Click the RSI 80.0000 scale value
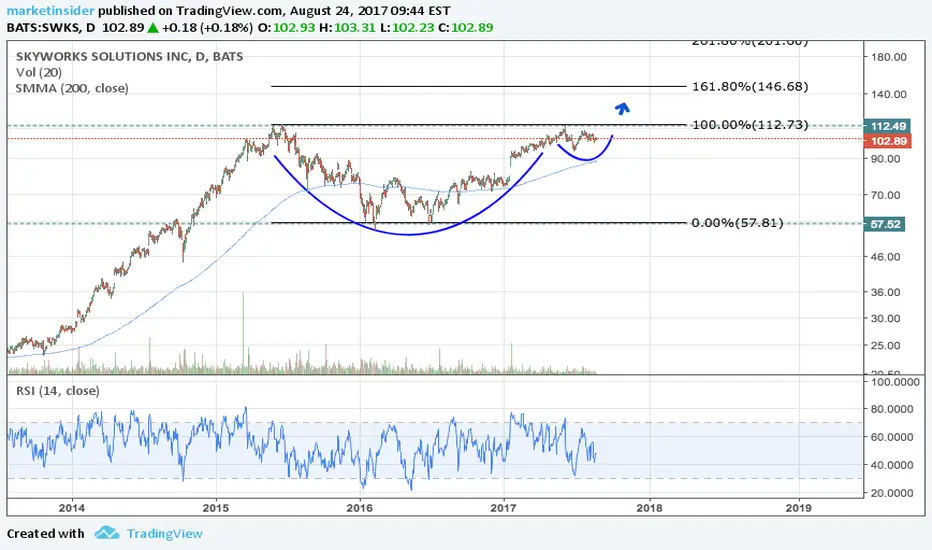The image size is (932, 550). 893,409
